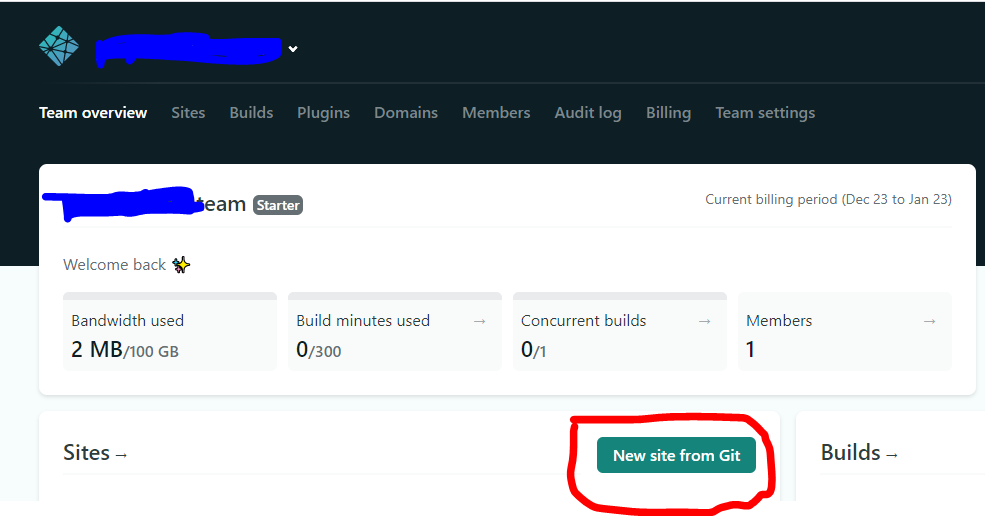The height and width of the screenshot is (516, 985).
Task: Click the Concurrent builds progress bar
Action: [619, 296]
